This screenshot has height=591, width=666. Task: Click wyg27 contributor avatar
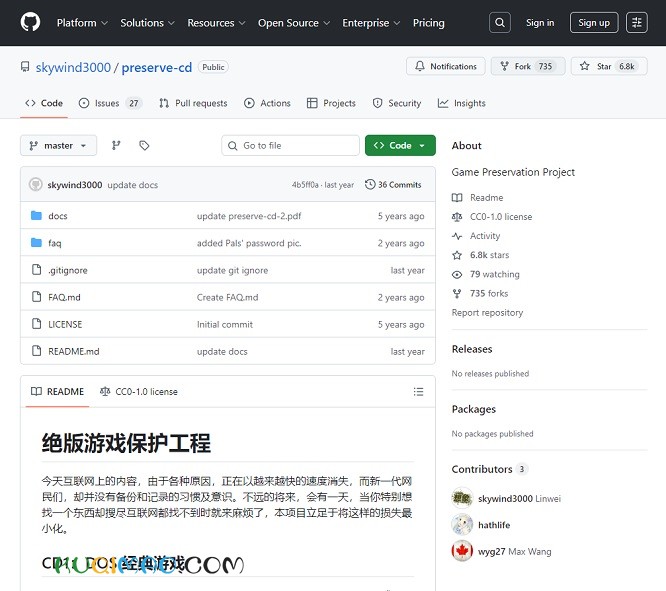(x=462, y=551)
